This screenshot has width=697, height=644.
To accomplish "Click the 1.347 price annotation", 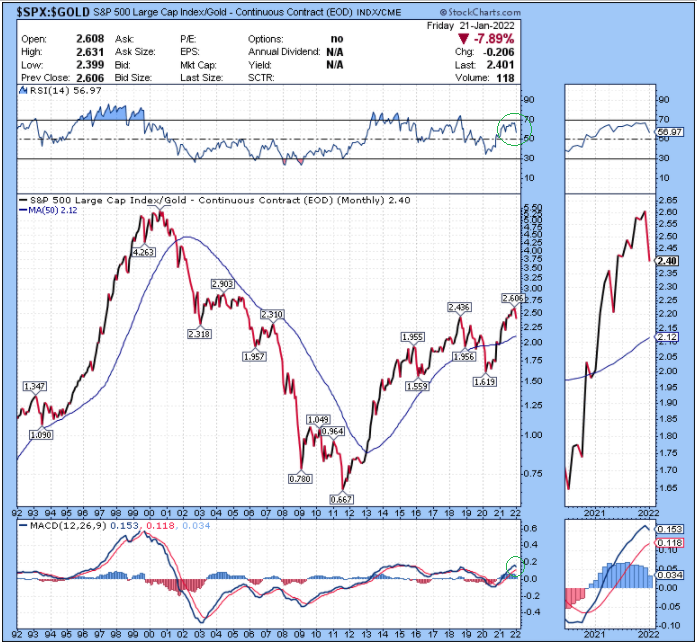I will (35, 386).
